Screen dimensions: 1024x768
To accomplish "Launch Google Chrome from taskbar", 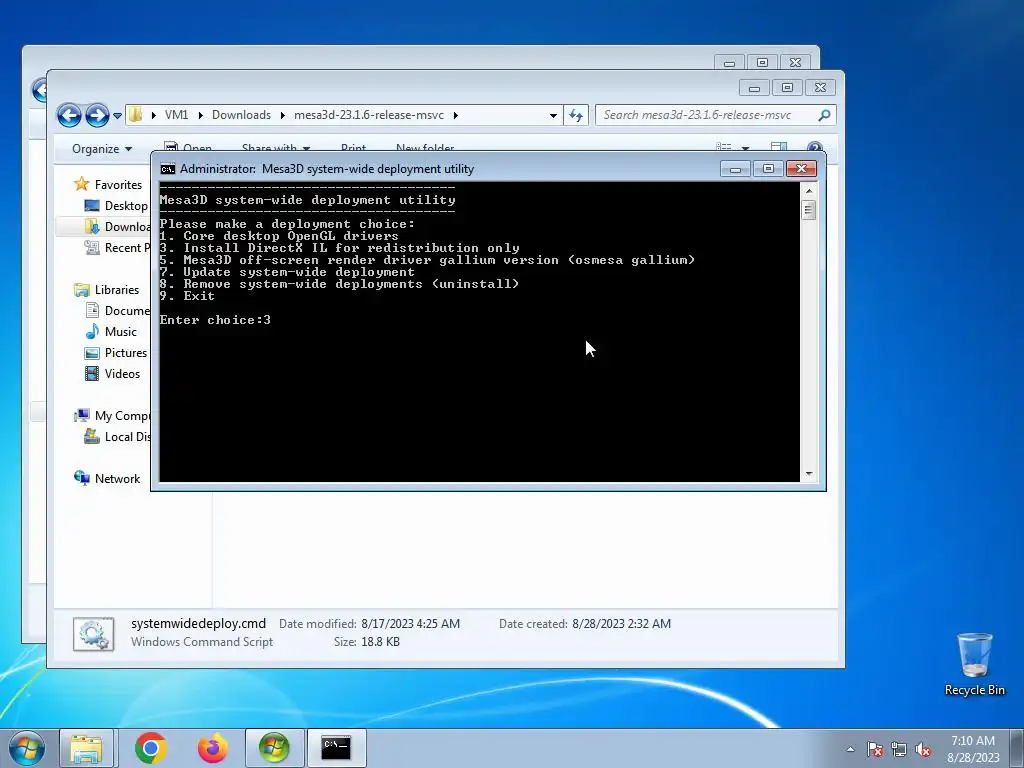I will (151, 748).
